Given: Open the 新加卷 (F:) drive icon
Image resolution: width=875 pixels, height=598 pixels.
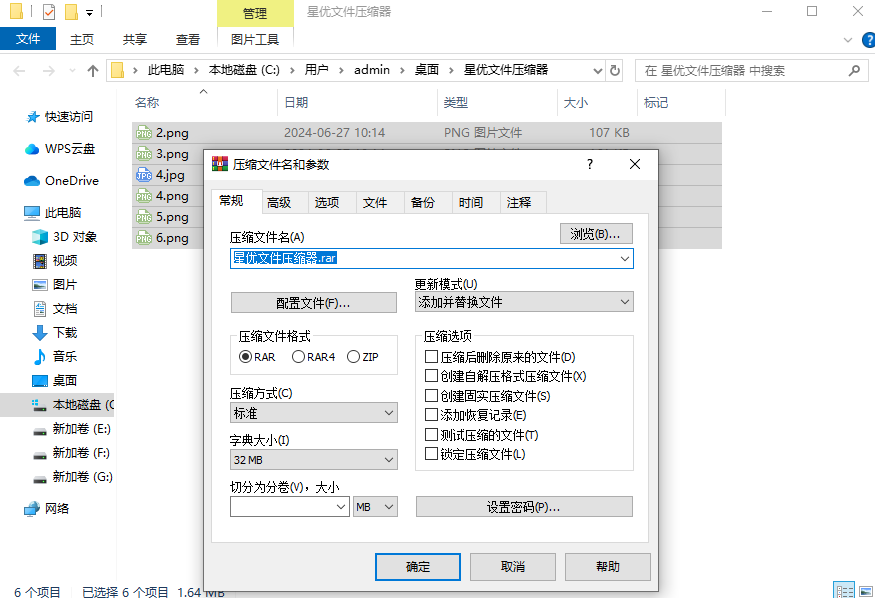Looking at the screenshot, I should [x=40, y=455].
